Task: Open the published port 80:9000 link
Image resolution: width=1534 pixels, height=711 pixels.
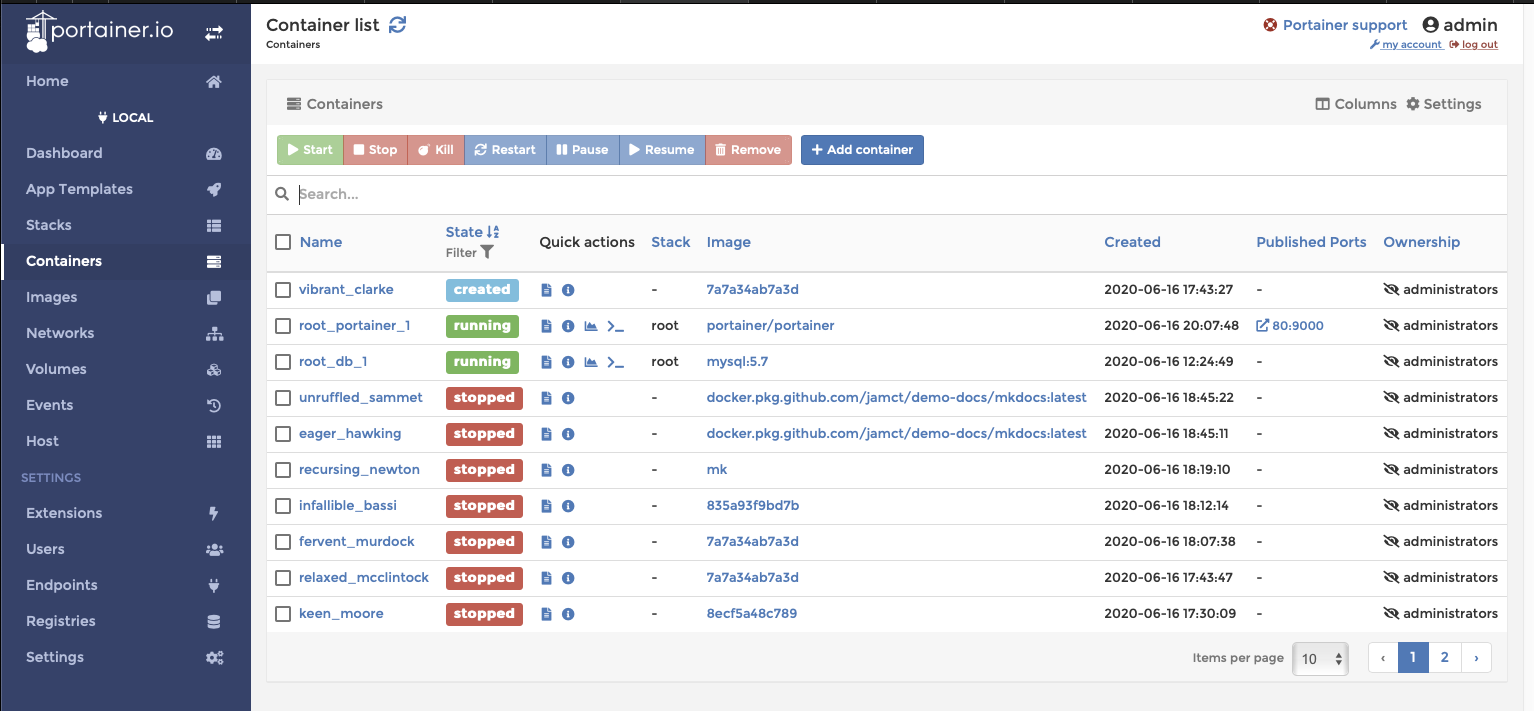Action: pos(1297,326)
